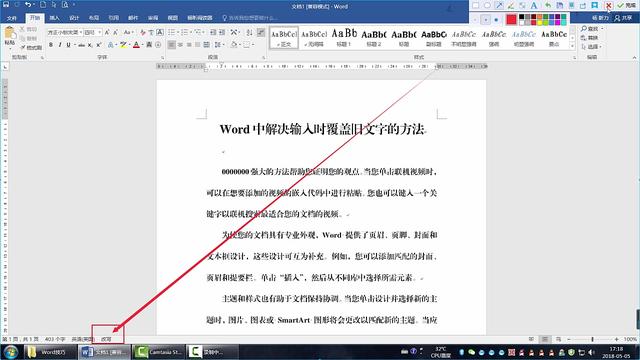Select the rectangle annotation tool

(x=476, y=5)
